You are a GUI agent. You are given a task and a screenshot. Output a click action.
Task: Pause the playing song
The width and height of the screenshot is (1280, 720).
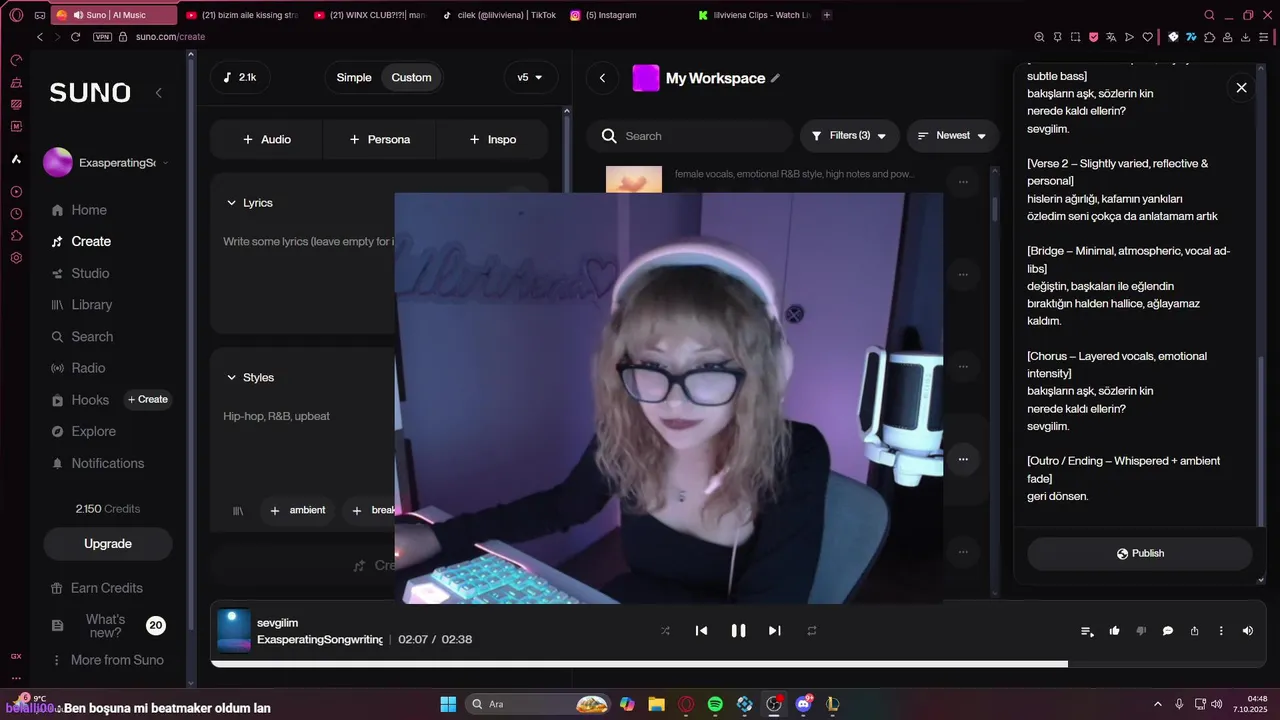pyautogui.click(x=738, y=631)
